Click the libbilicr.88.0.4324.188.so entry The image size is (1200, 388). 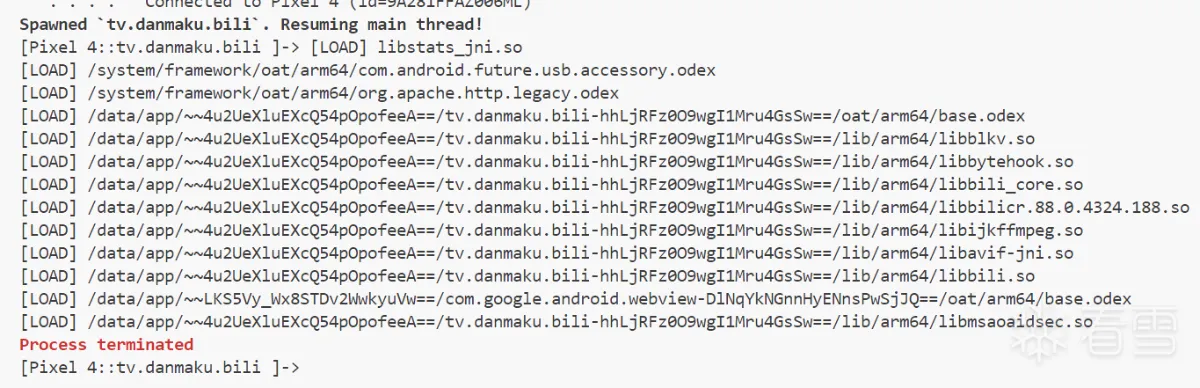(x=604, y=208)
